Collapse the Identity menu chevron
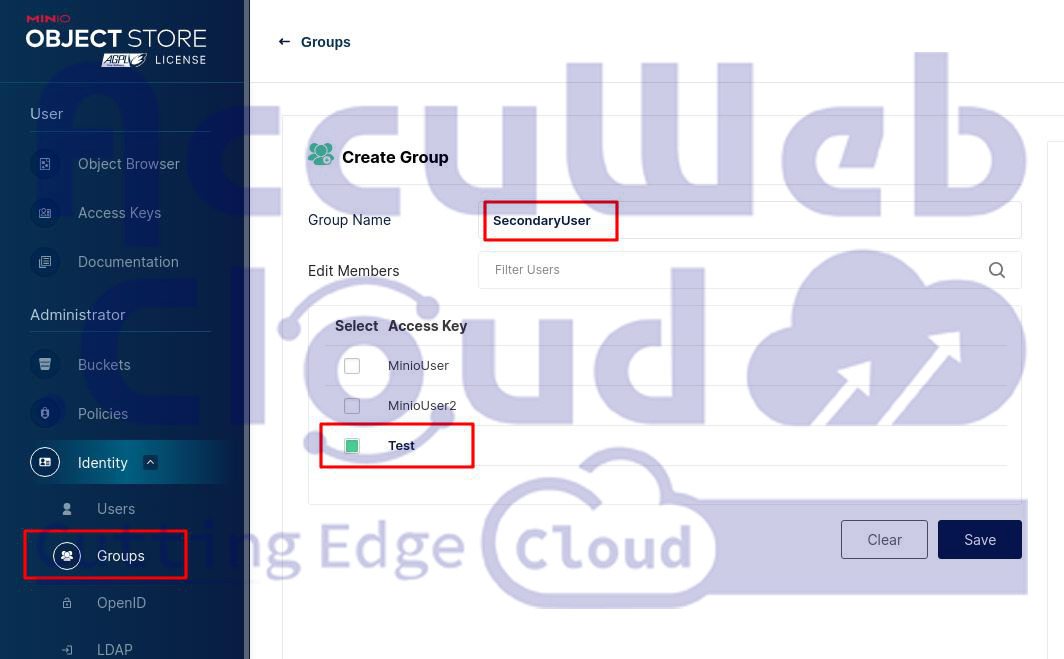Image resolution: width=1064 pixels, height=659 pixels. [x=150, y=462]
